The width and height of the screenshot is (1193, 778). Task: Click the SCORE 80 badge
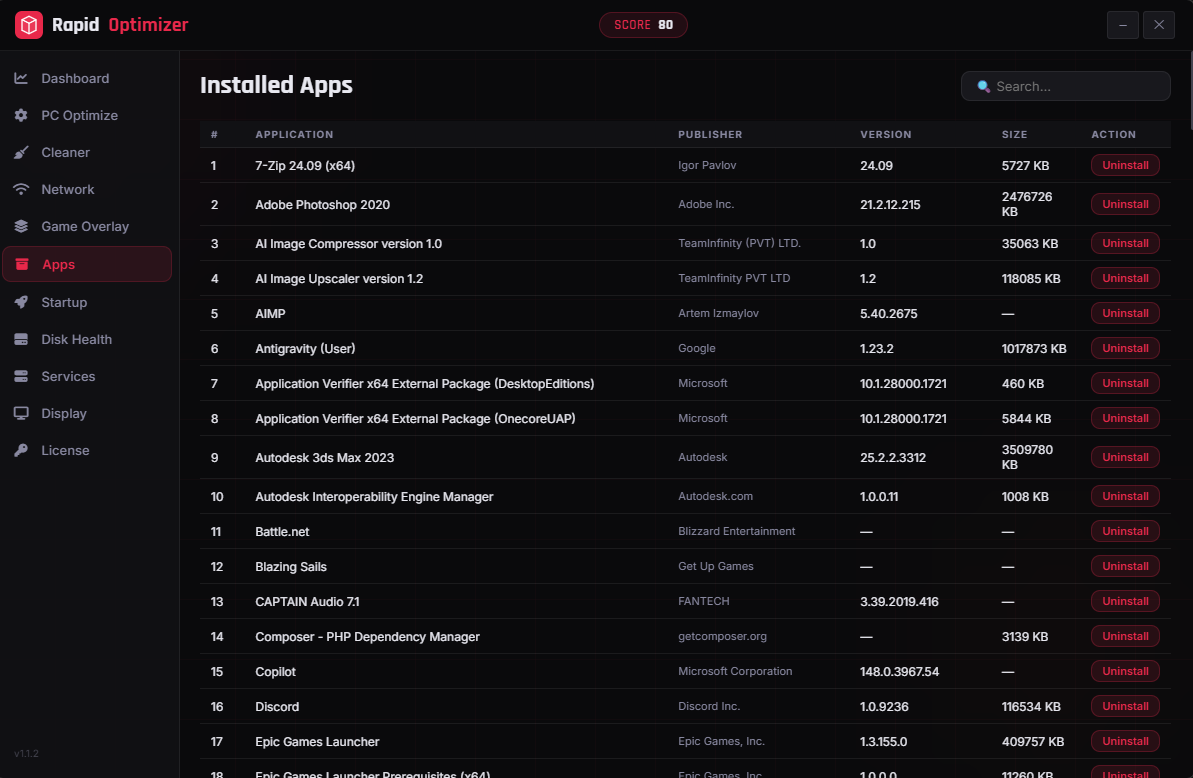tap(643, 25)
